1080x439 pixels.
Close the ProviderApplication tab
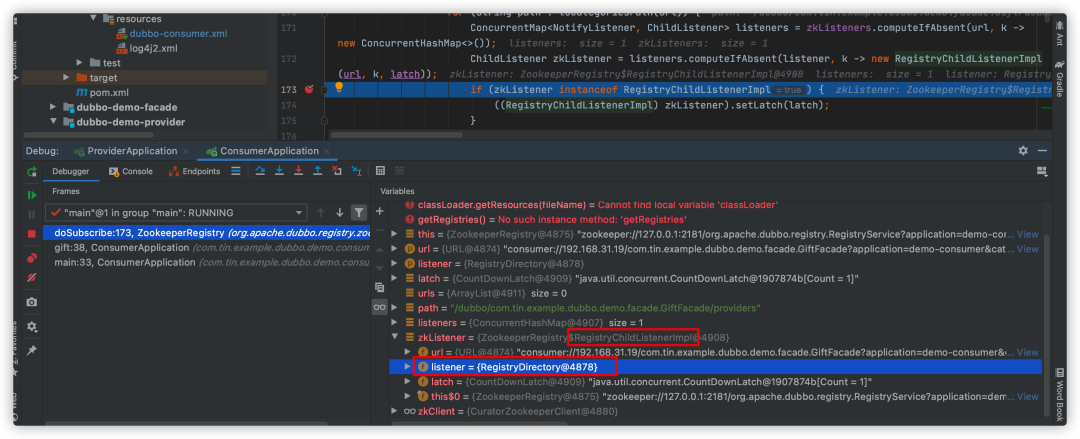[x=186, y=151]
